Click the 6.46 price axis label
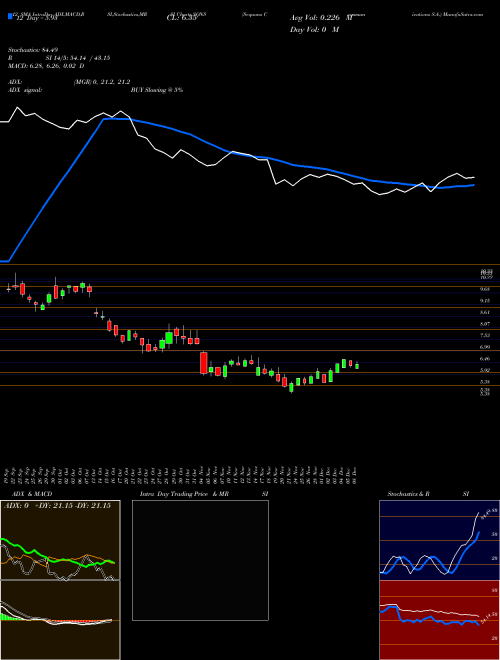Viewport: 500px width, 660px height. tap(485, 359)
